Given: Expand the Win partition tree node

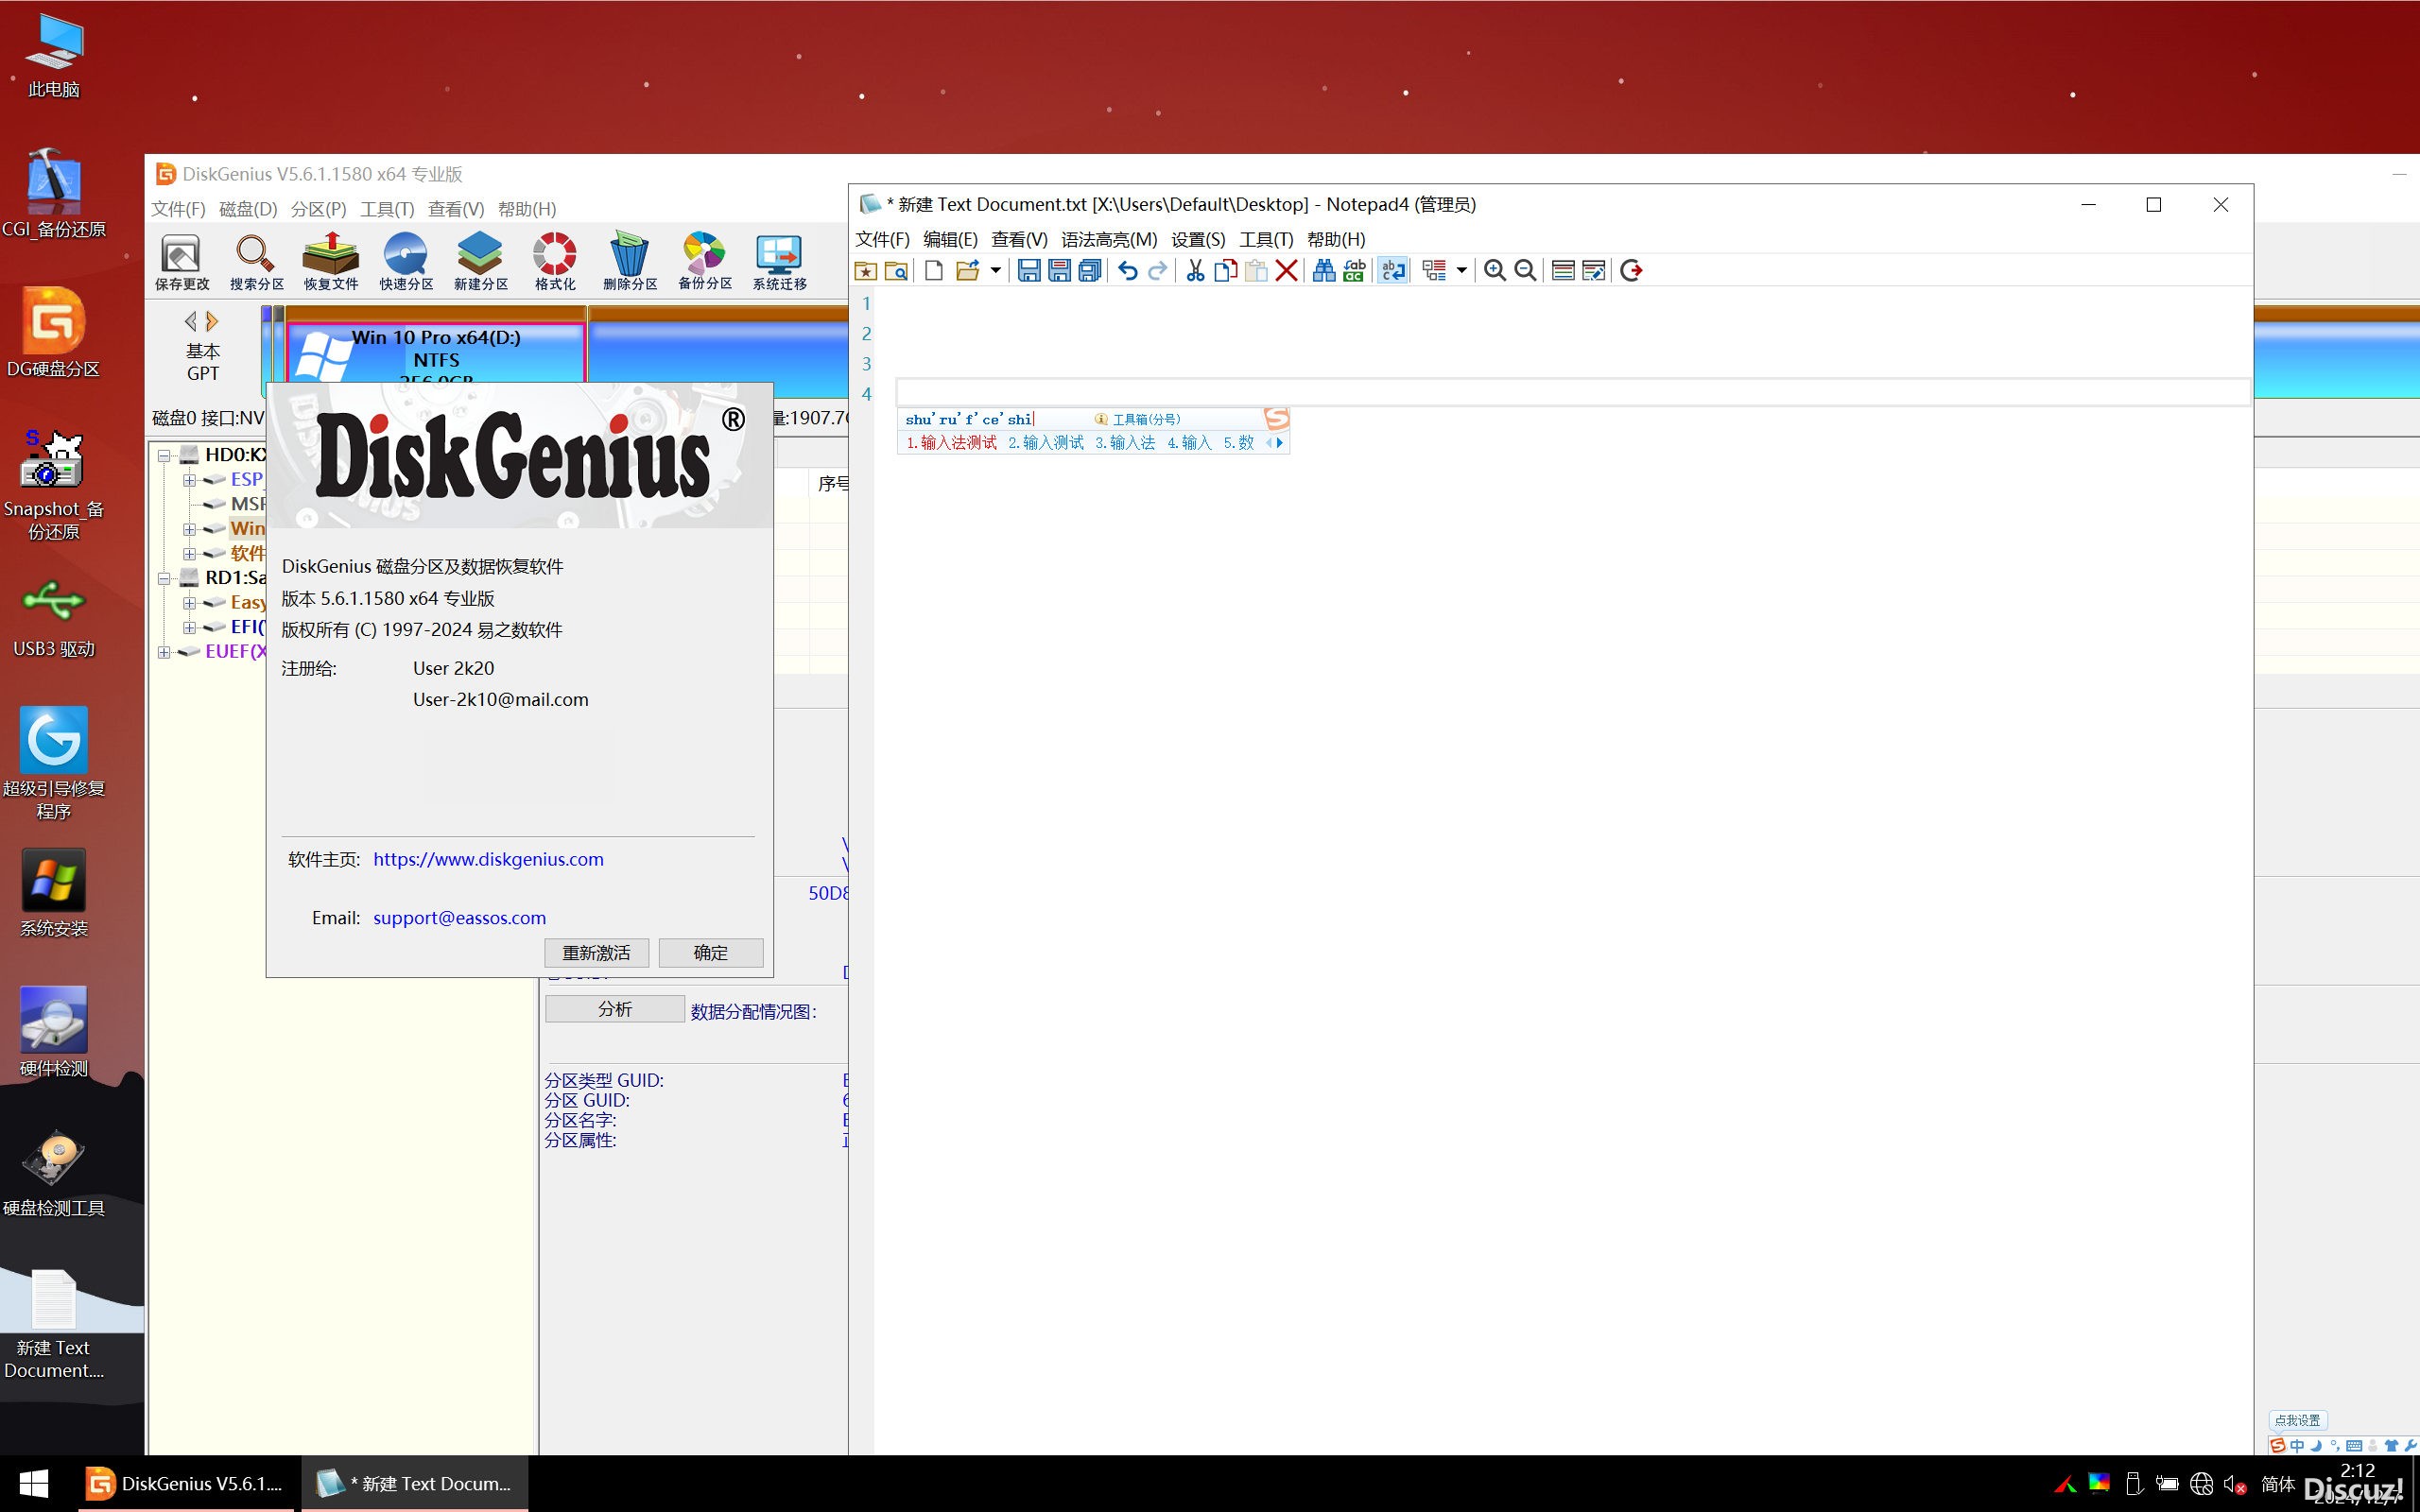Looking at the screenshot, I should click(189, 529).
